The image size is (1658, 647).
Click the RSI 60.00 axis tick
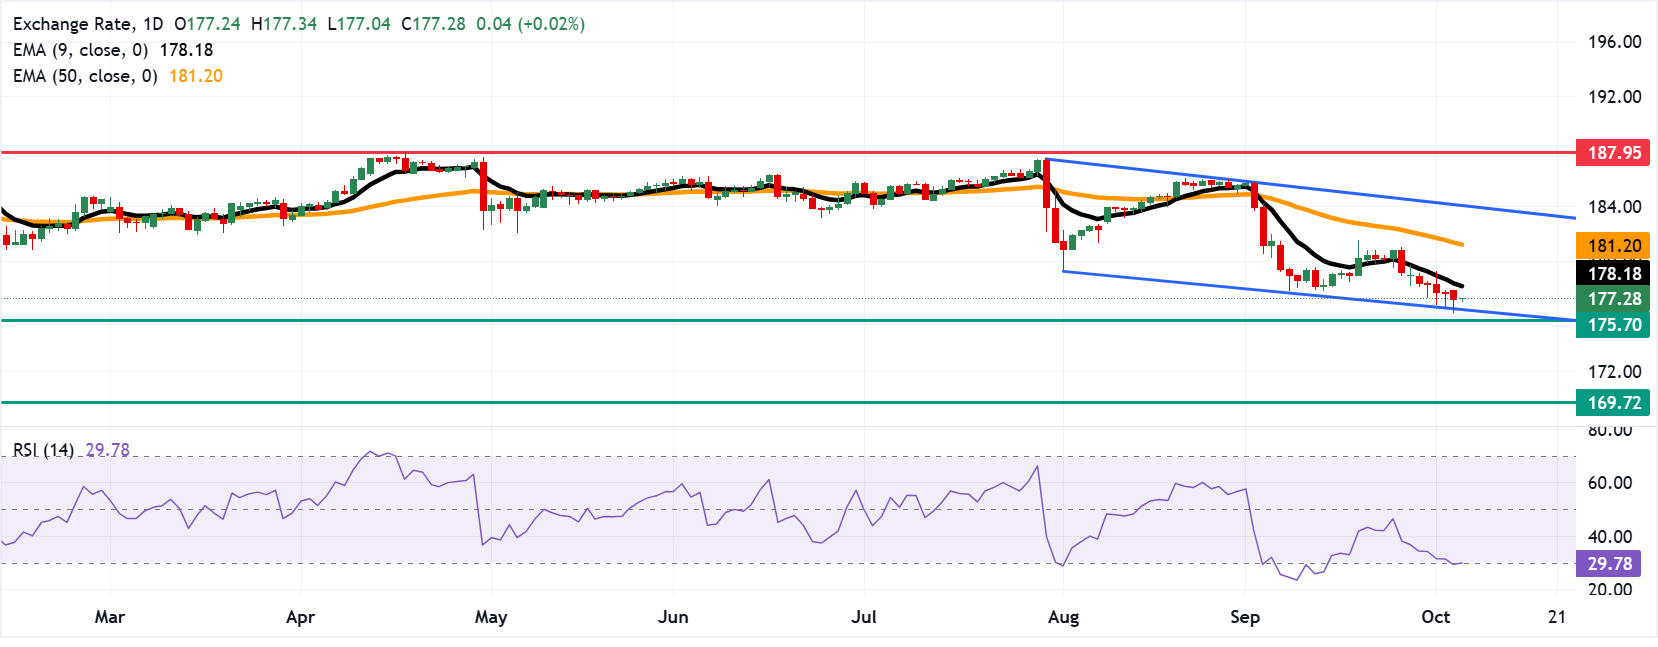pos(1610,483)
